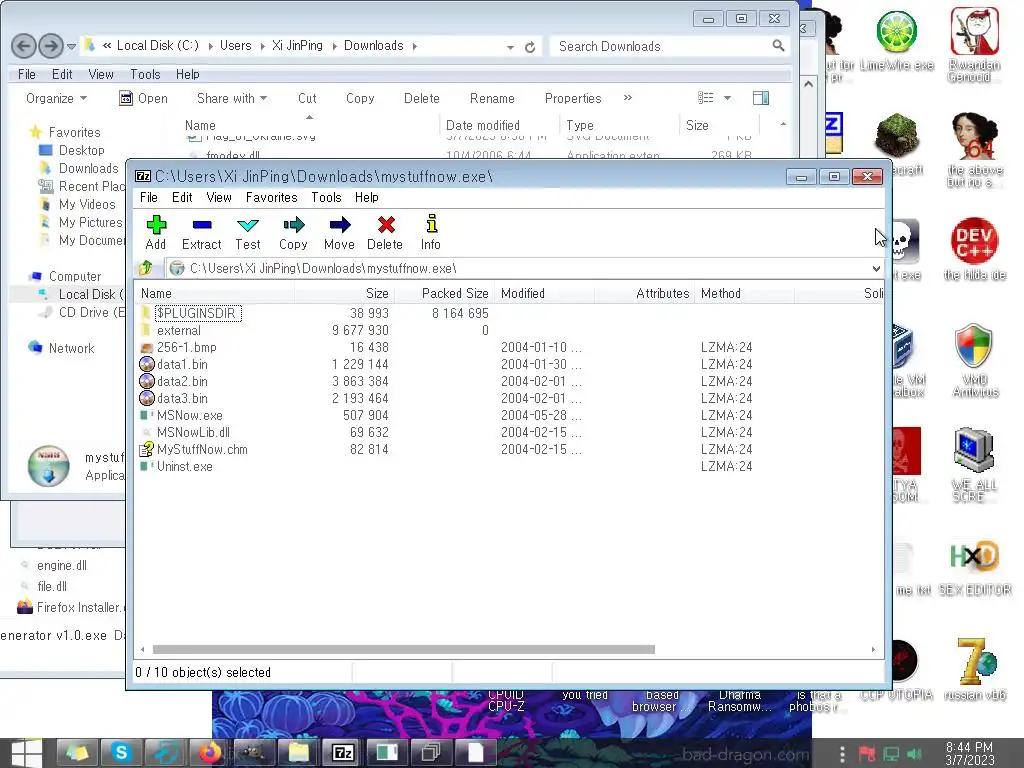Select MSNowLib.dll in the archive

(x=193, y=432)
